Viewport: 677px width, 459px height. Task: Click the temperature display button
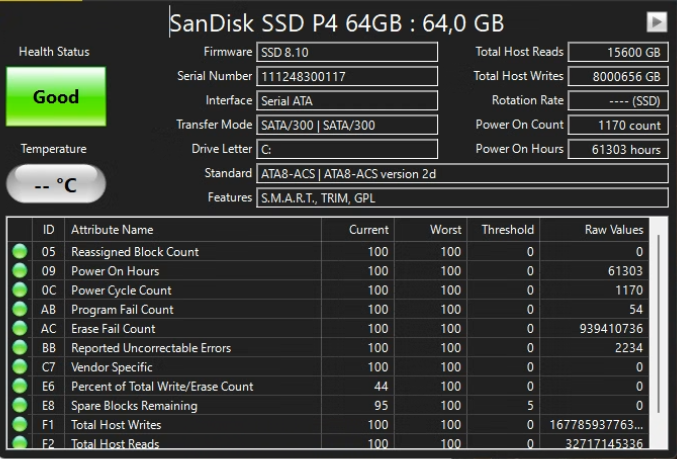point(56,184)
